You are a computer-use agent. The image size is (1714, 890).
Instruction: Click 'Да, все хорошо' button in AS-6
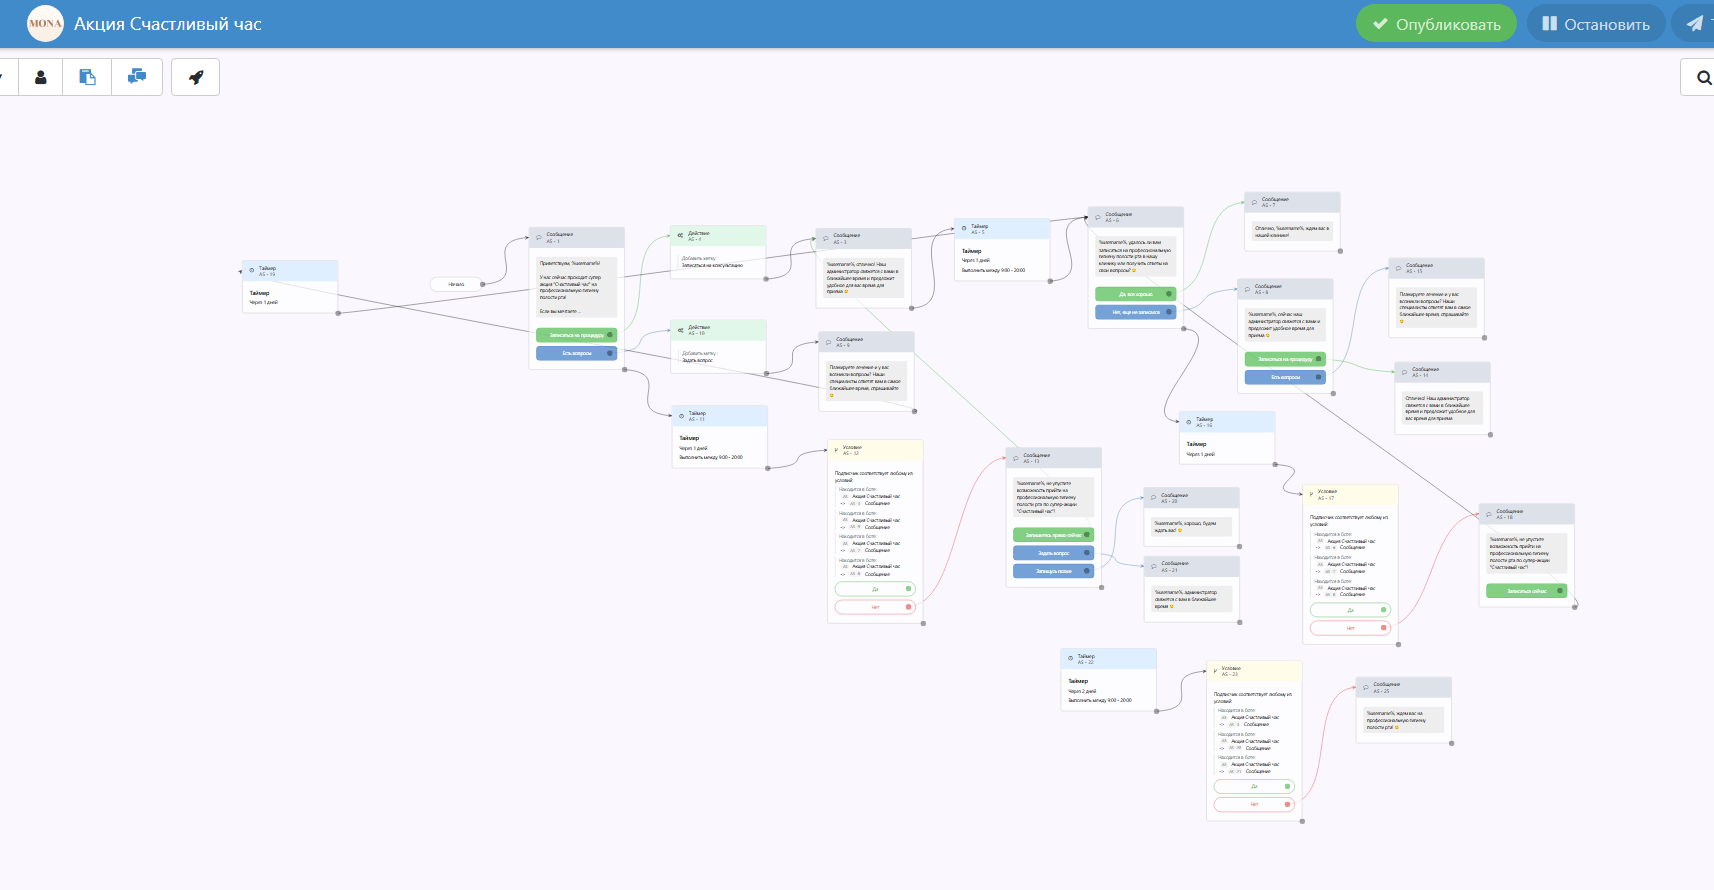pos(1135,294)
